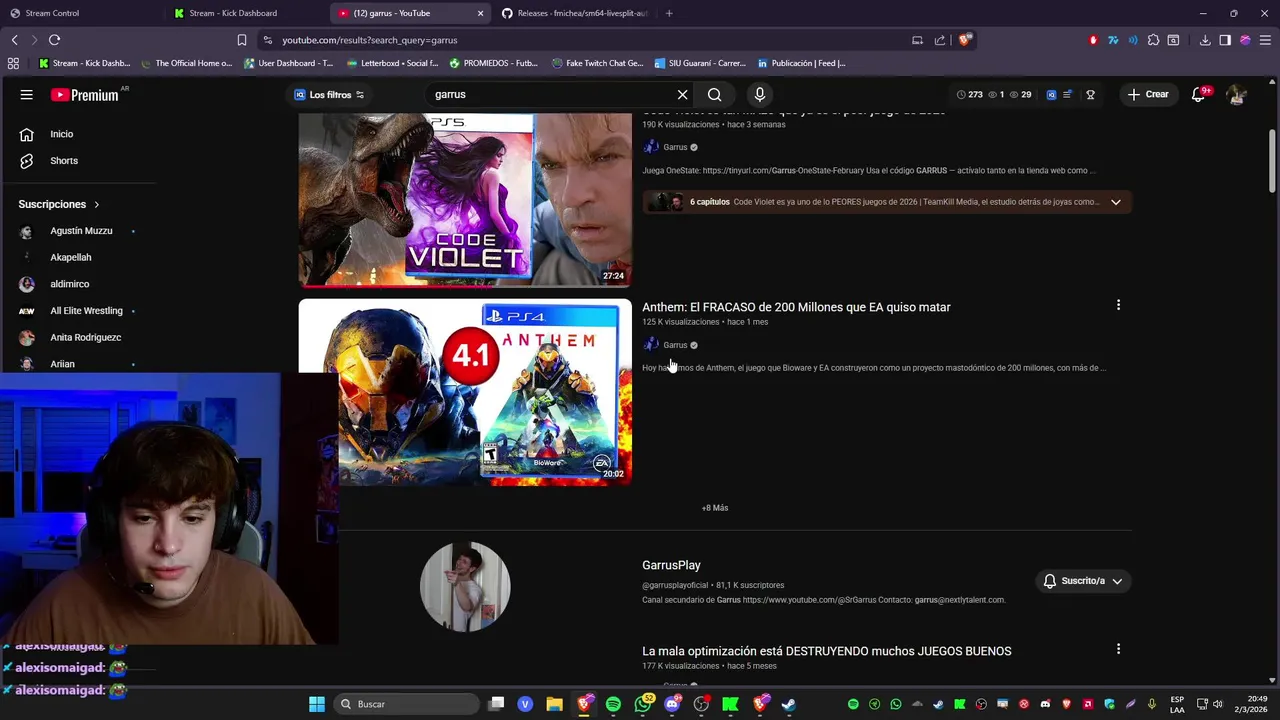Open Fake Twitch Chat Ge... bookmark
This screenshot has height=720, width=1280.
(x=596, y=63)
